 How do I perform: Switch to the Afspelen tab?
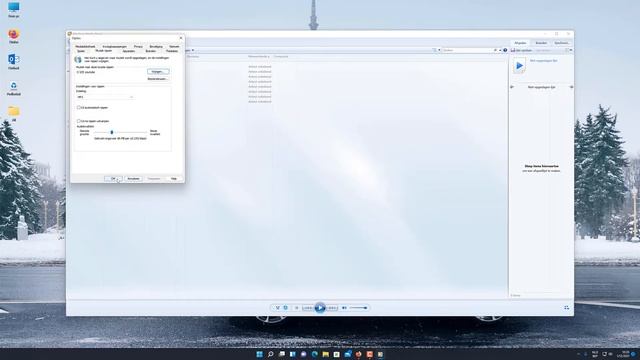point(520,43)
